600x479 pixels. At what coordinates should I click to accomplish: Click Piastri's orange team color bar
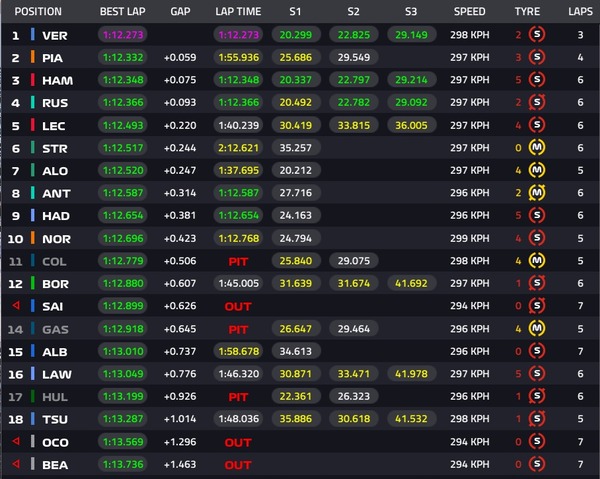33,58
